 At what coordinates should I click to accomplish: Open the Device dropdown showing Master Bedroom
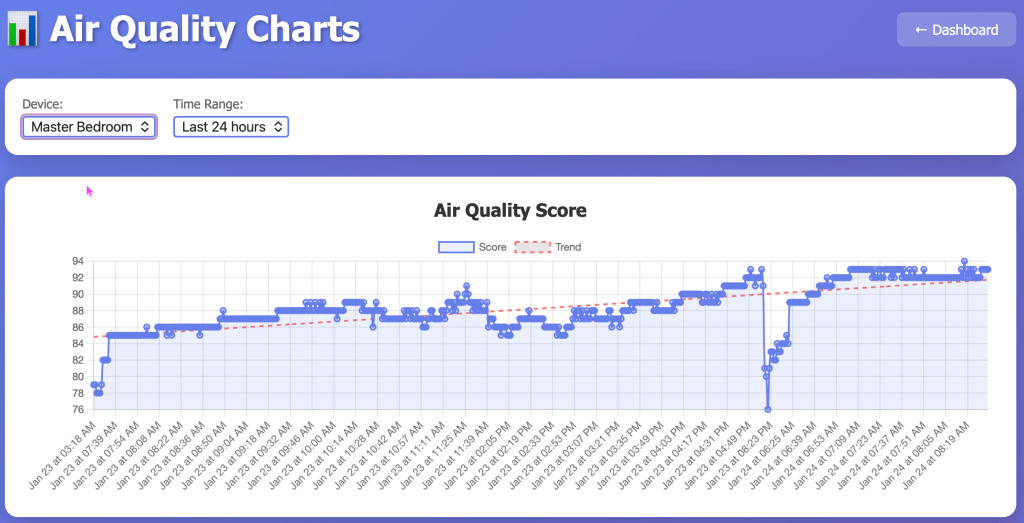(x=89, y=127)
